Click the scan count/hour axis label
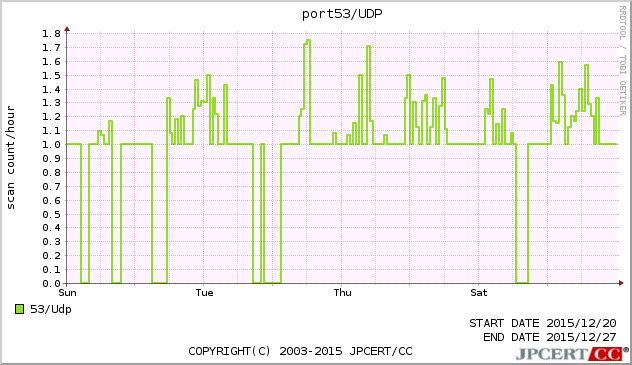 point(11,158)
